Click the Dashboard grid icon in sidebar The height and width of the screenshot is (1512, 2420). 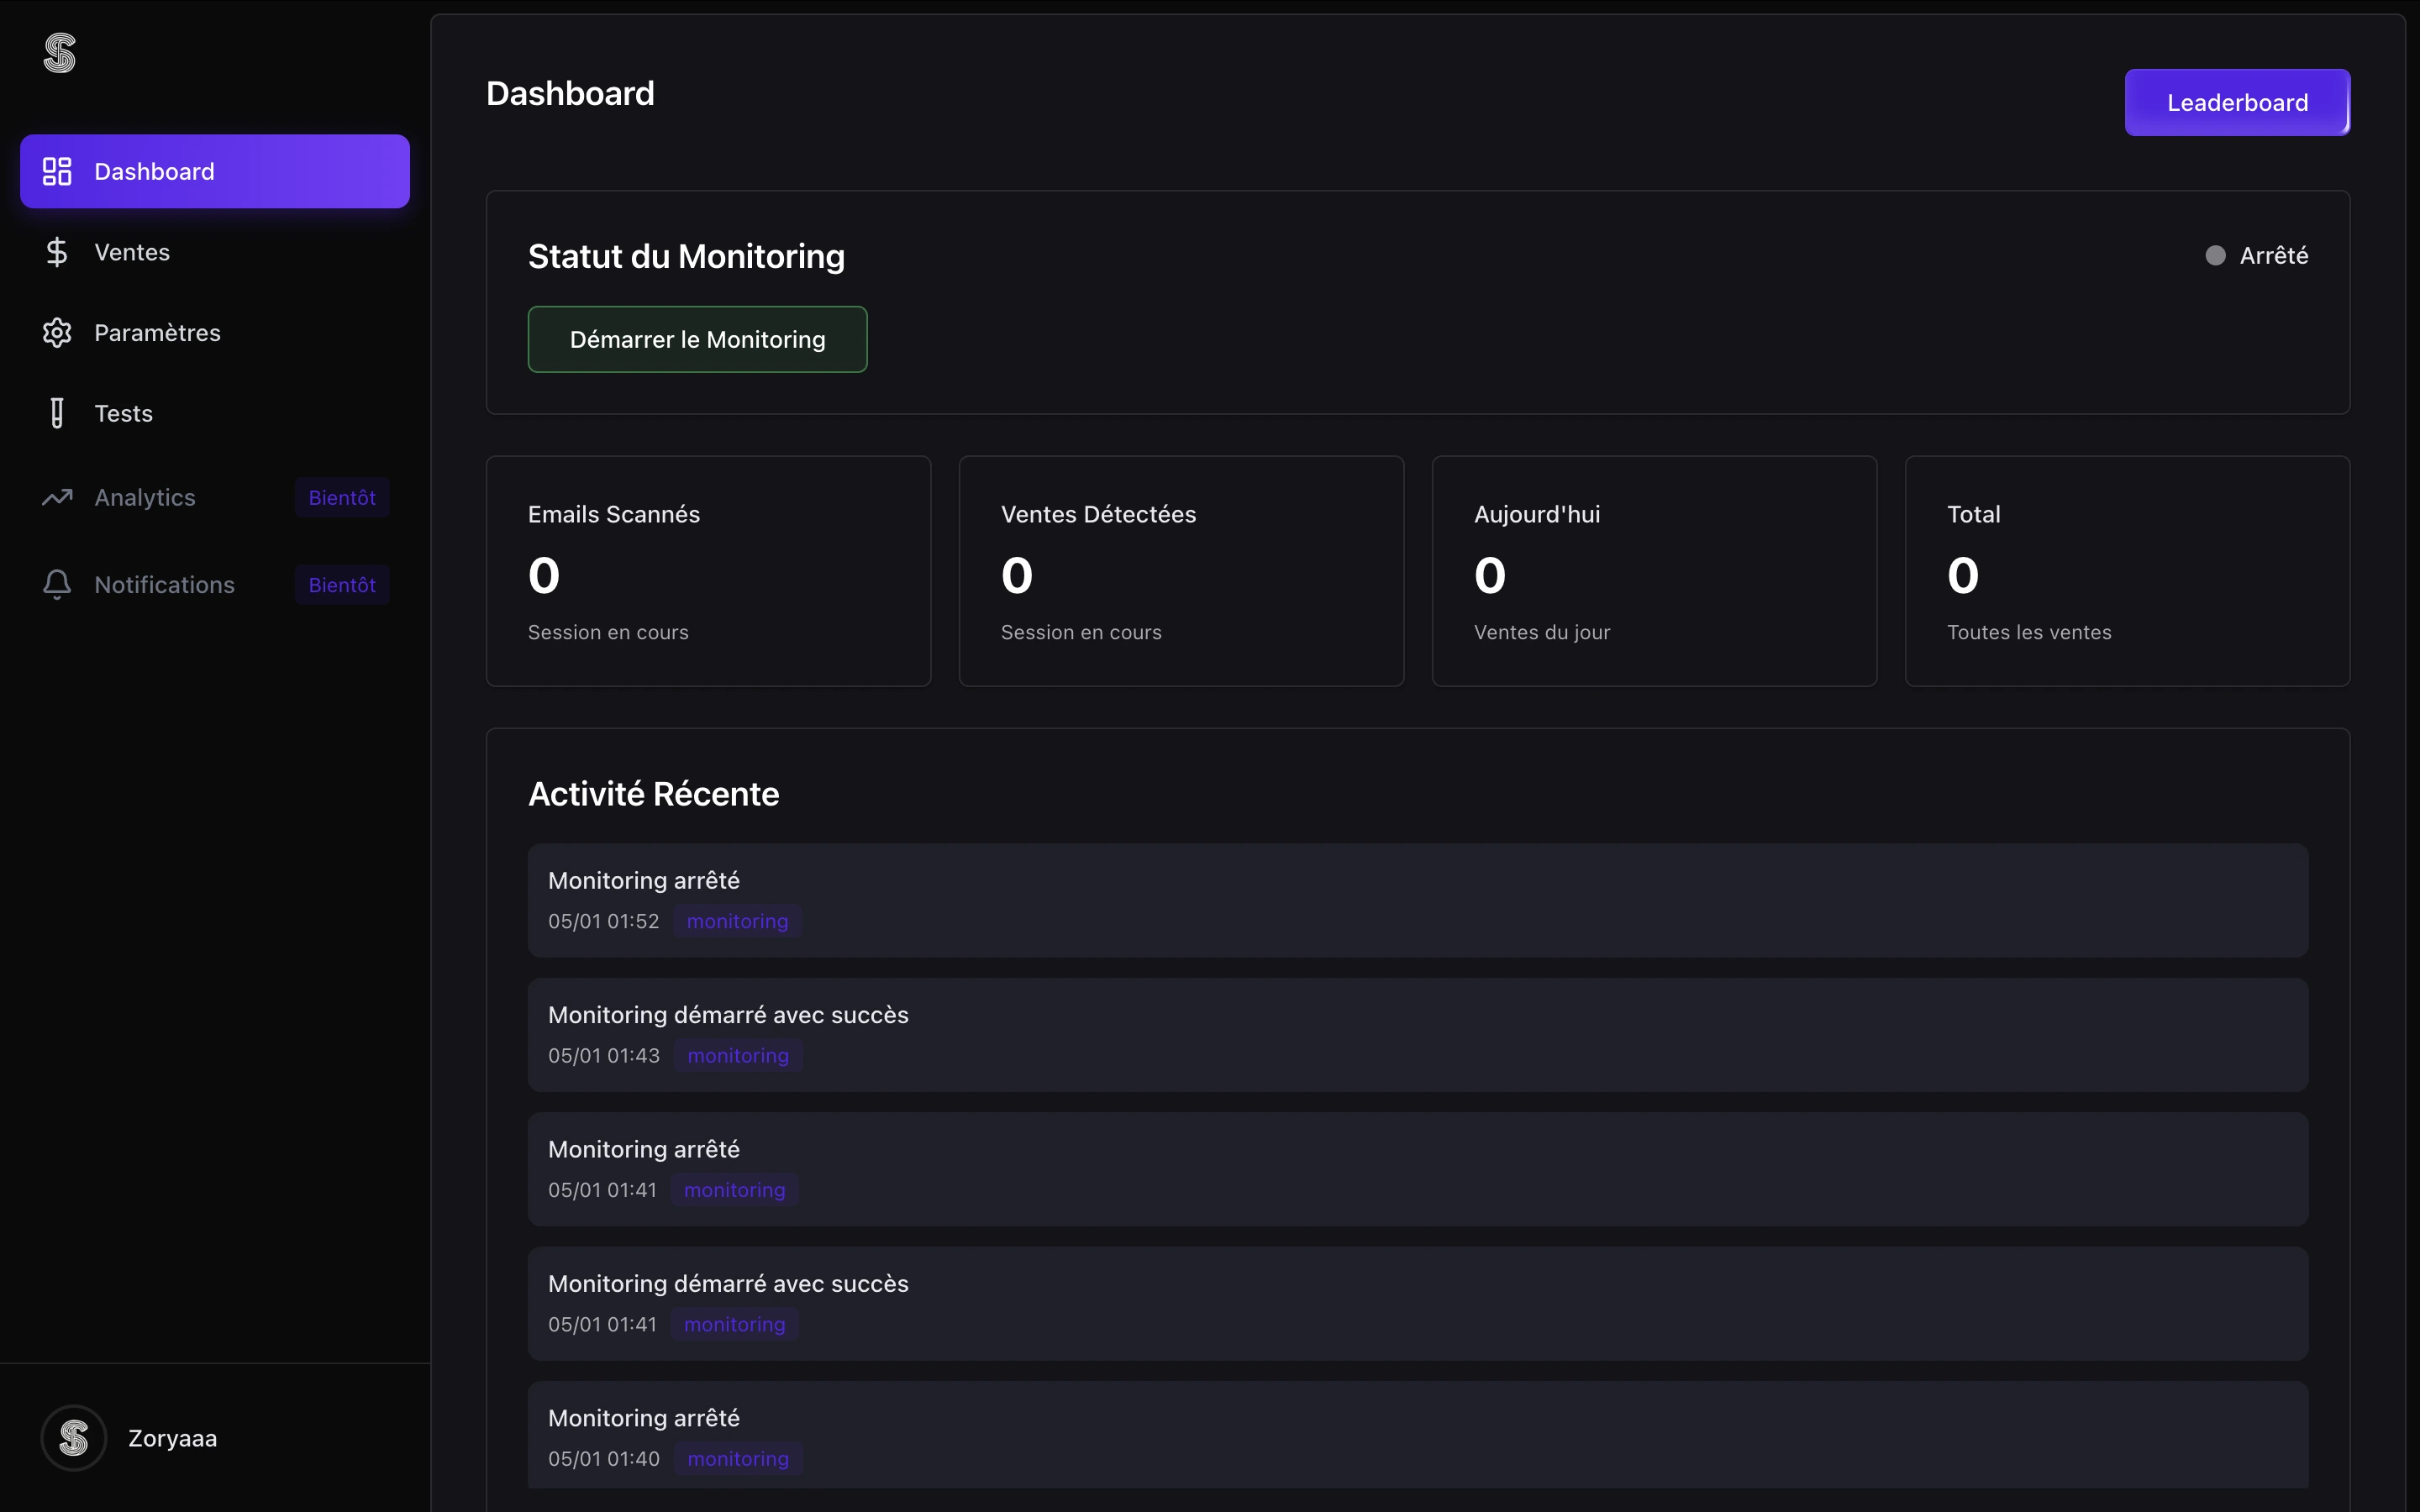tap(57, 171)
